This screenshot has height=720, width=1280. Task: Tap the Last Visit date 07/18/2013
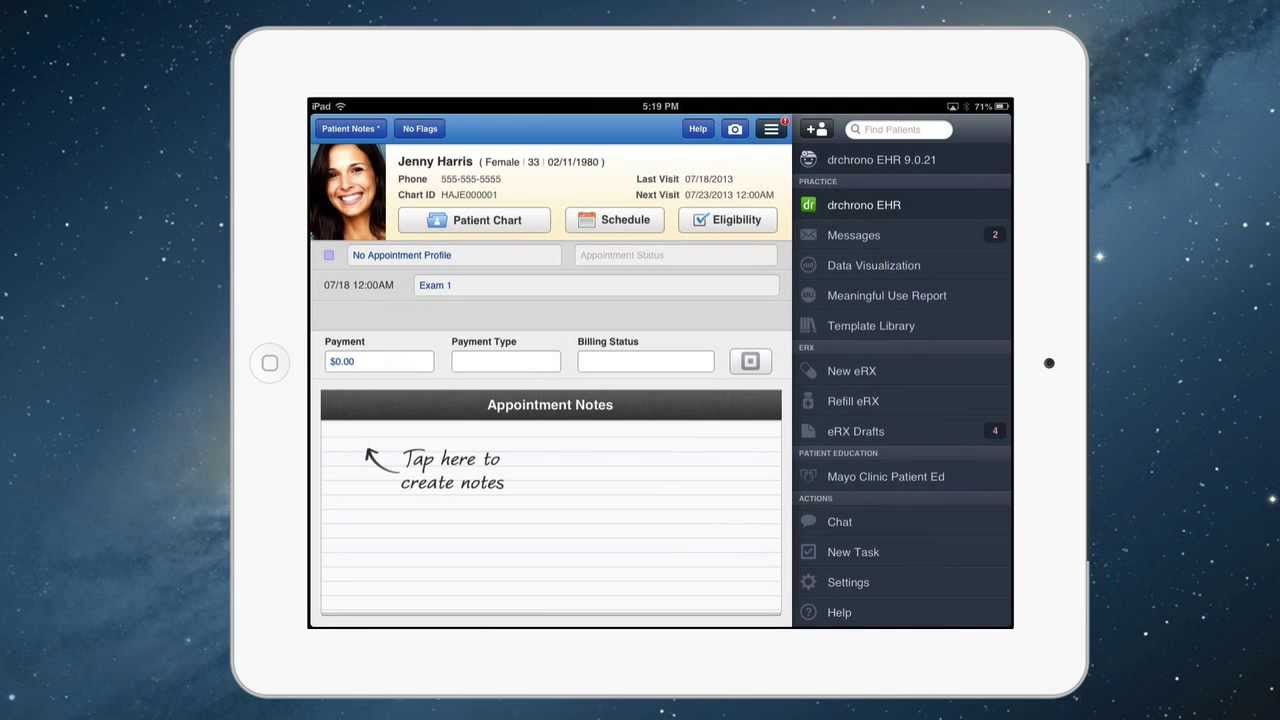pyautogui.click(x=709, y=179)
